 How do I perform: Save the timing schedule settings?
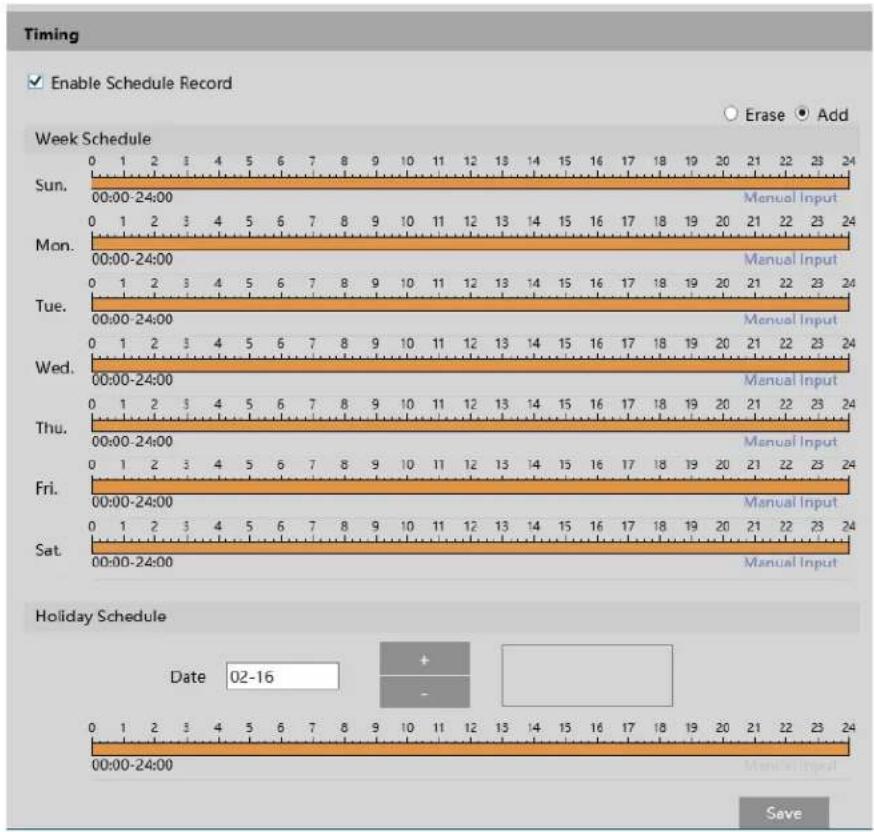[784, 813]
